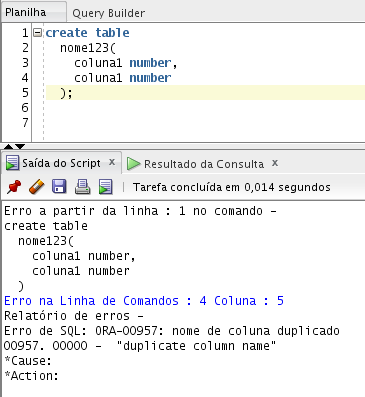Print the script output
The image size is (365, 397).
(x=82, y=187)
